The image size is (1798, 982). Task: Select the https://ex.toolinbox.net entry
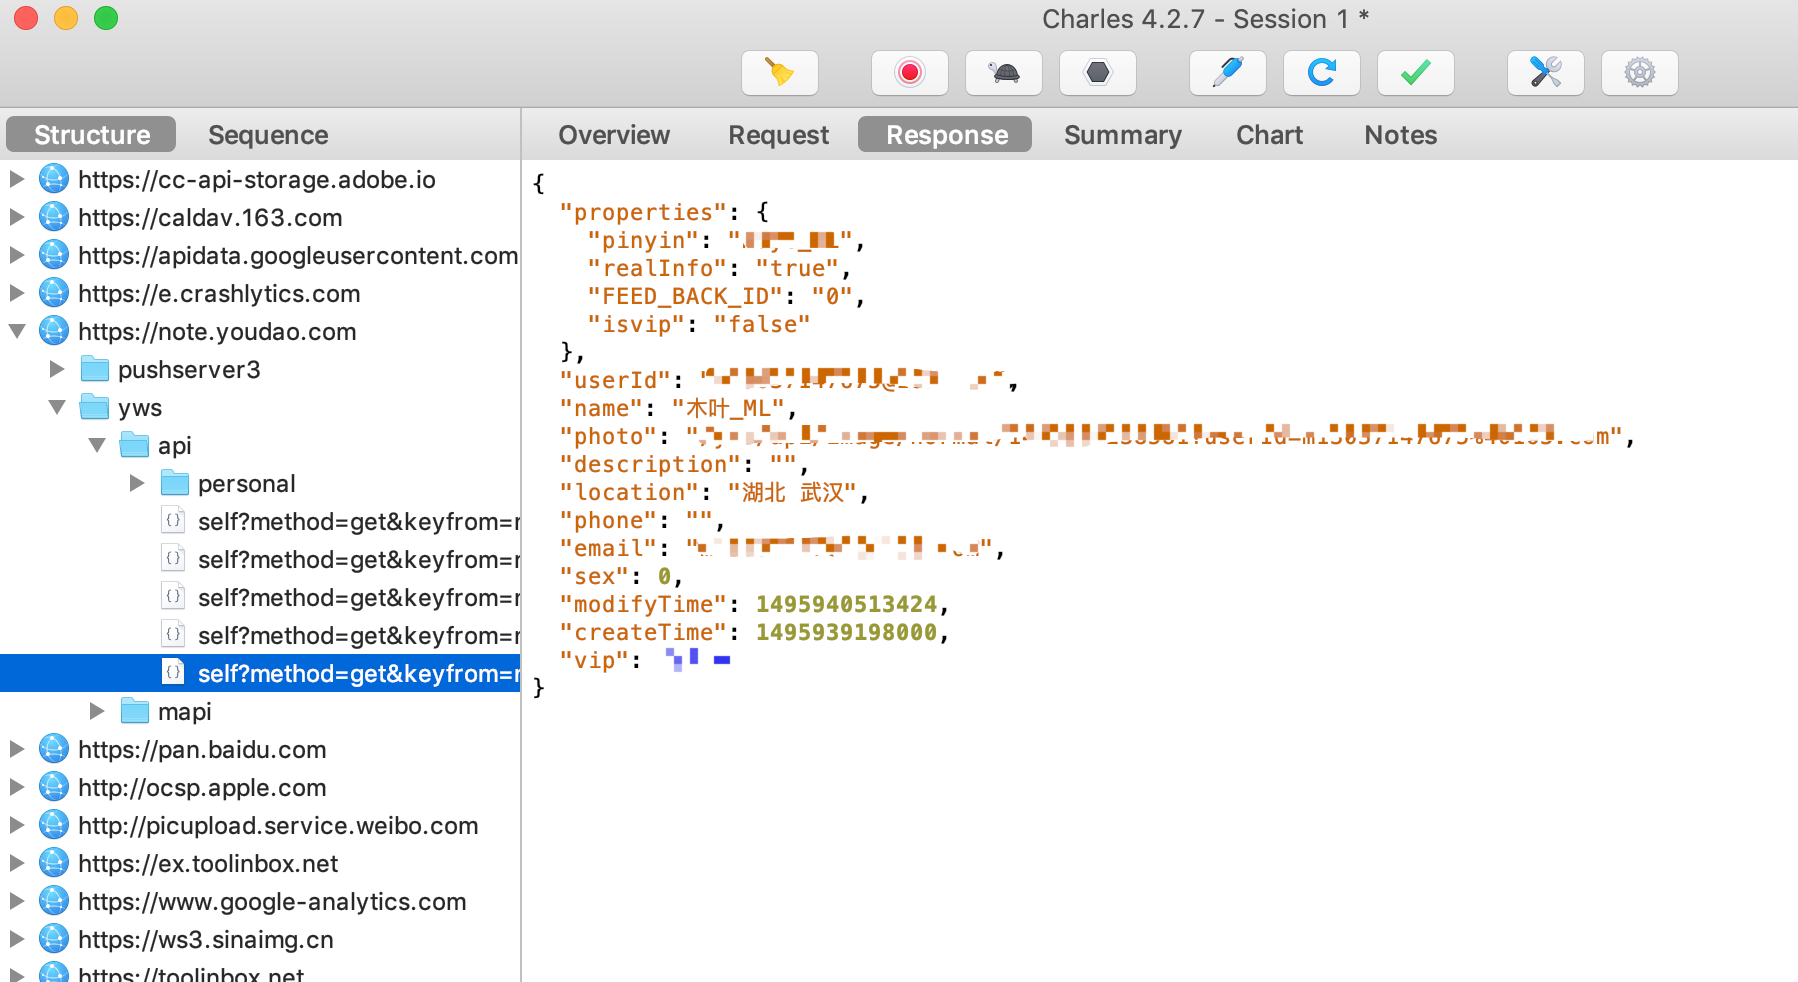tap(208, 863)
